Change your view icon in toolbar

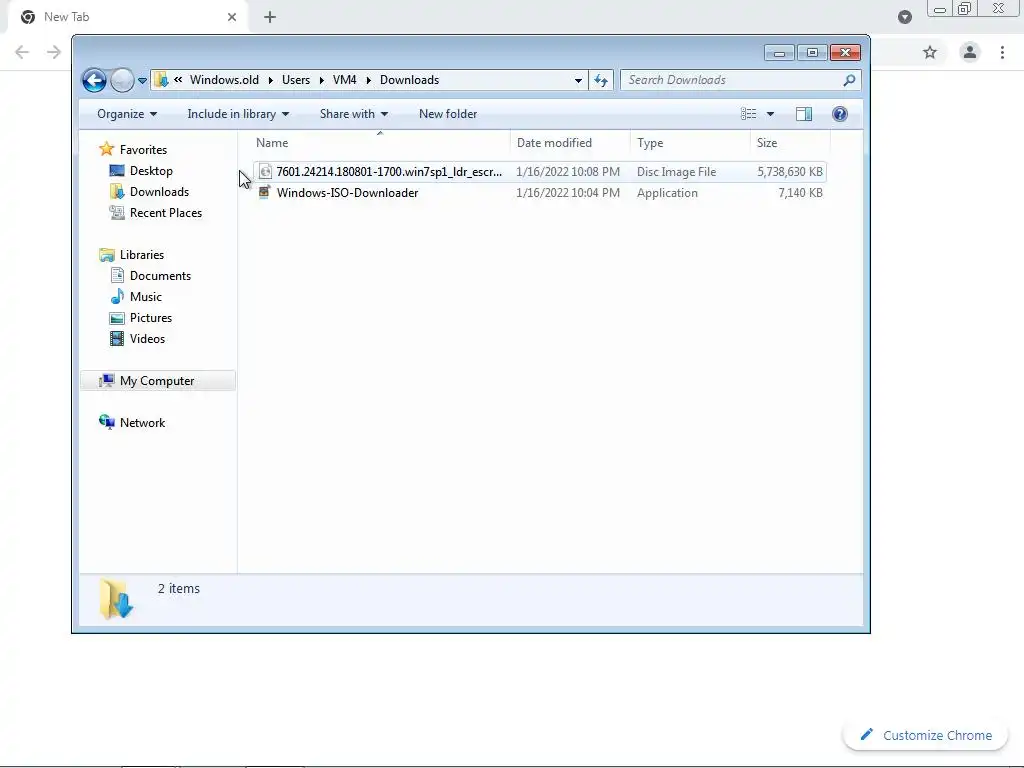(x=748, y=114)
